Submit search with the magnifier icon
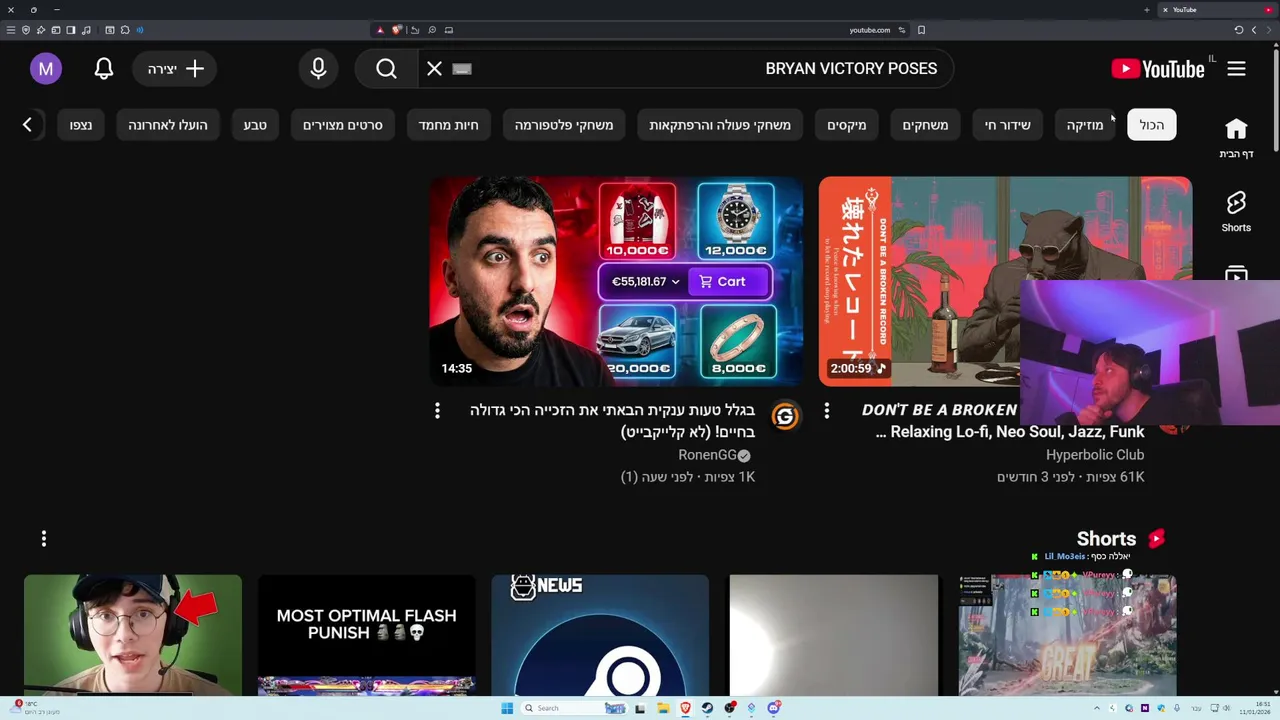The width and height of the screenshot is (1280, 720). tap(387, 69)
